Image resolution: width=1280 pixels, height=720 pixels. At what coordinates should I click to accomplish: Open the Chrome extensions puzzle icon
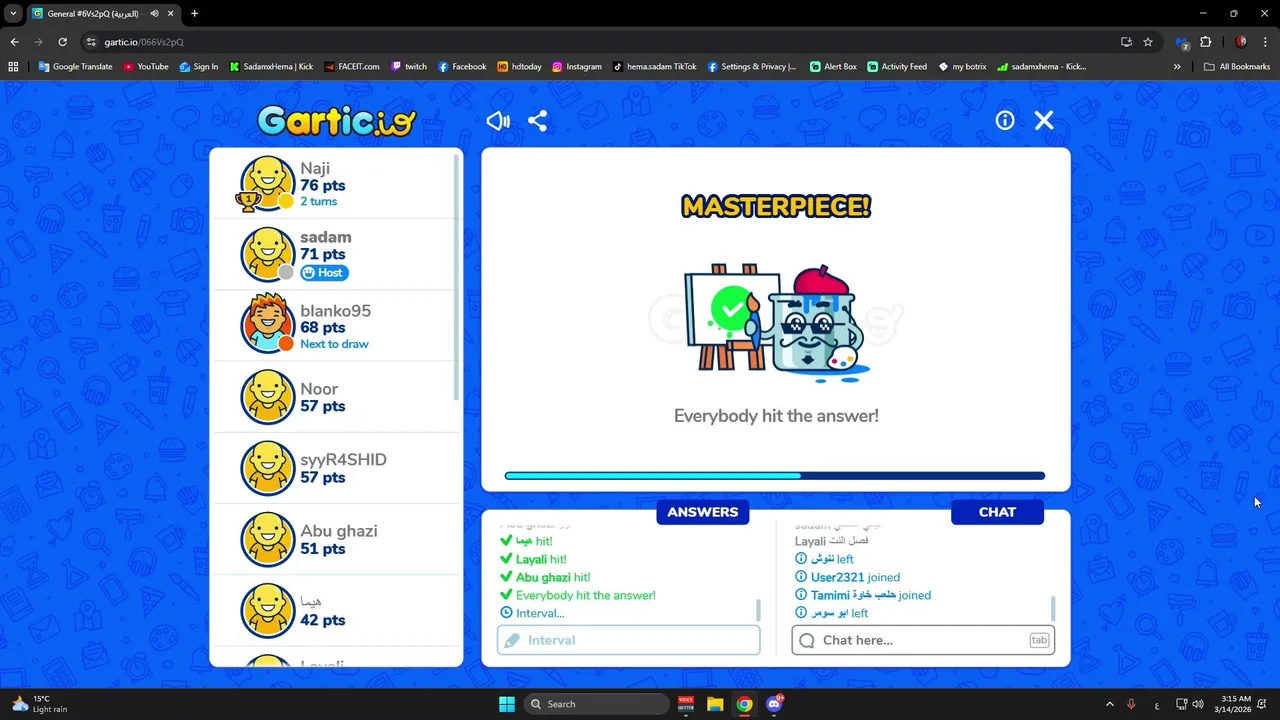click(x=1205, y=42)
